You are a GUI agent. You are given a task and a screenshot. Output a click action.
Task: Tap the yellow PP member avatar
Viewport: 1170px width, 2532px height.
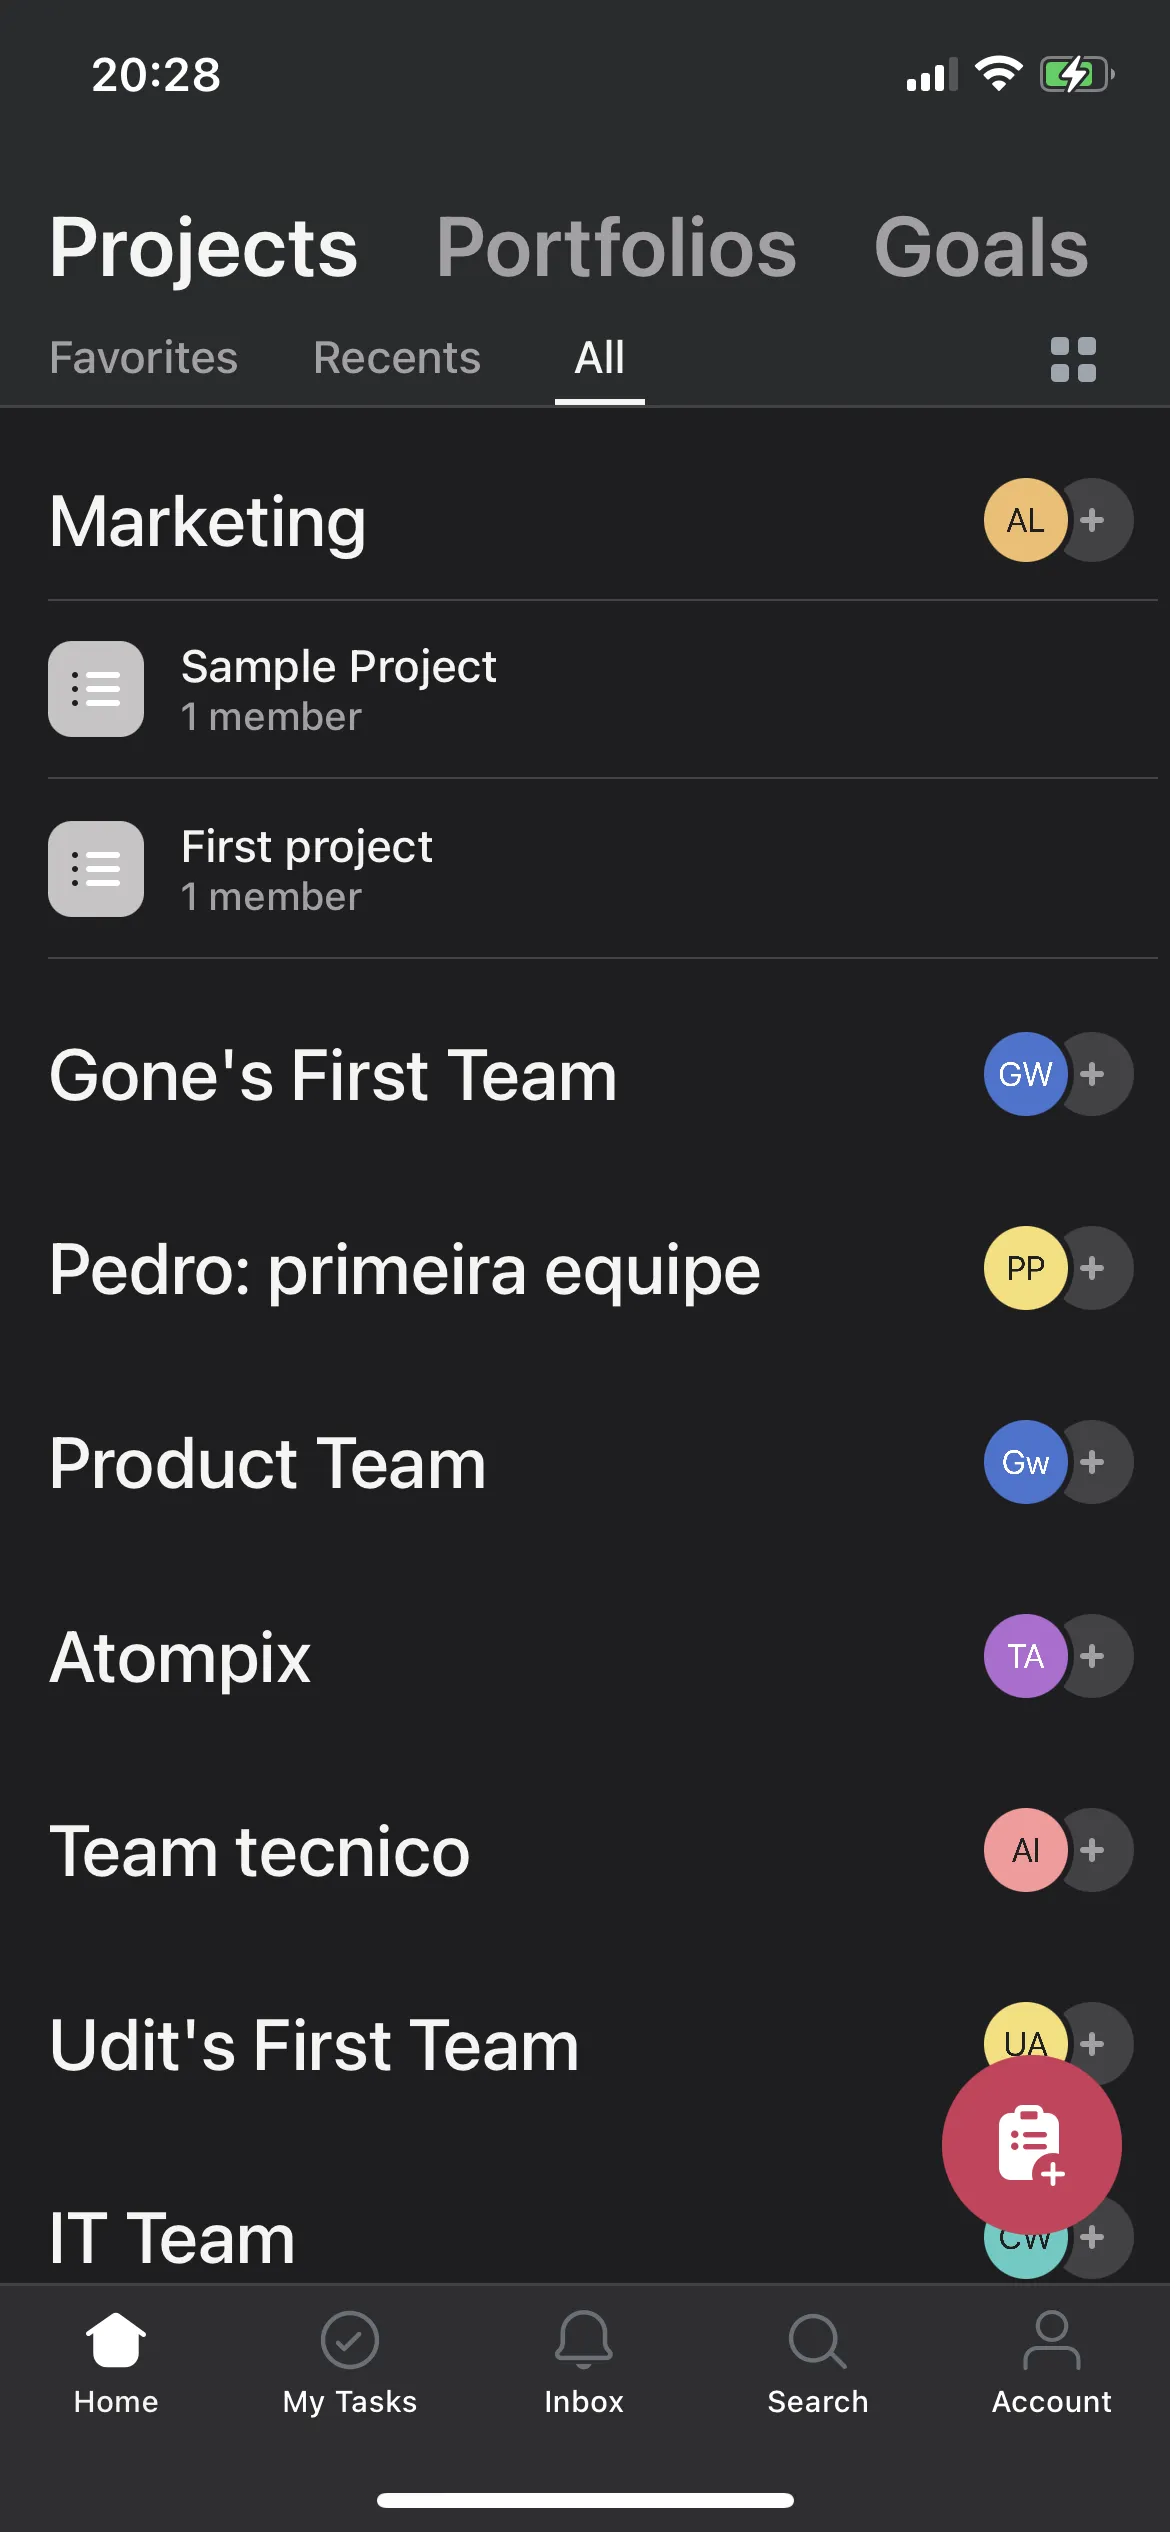(x=1025, y=1268)
